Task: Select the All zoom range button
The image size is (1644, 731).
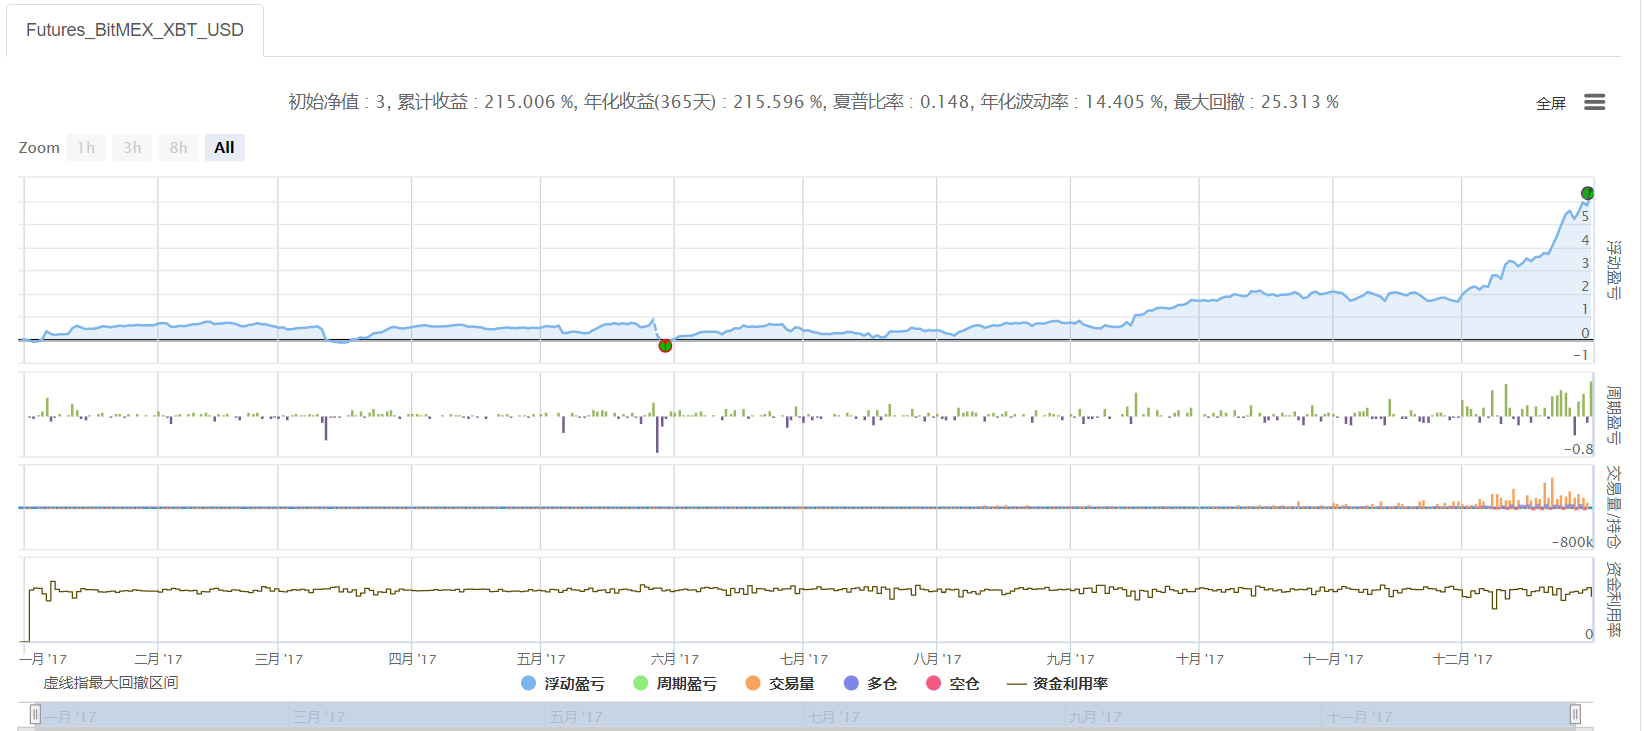Action: click(224, 148)
